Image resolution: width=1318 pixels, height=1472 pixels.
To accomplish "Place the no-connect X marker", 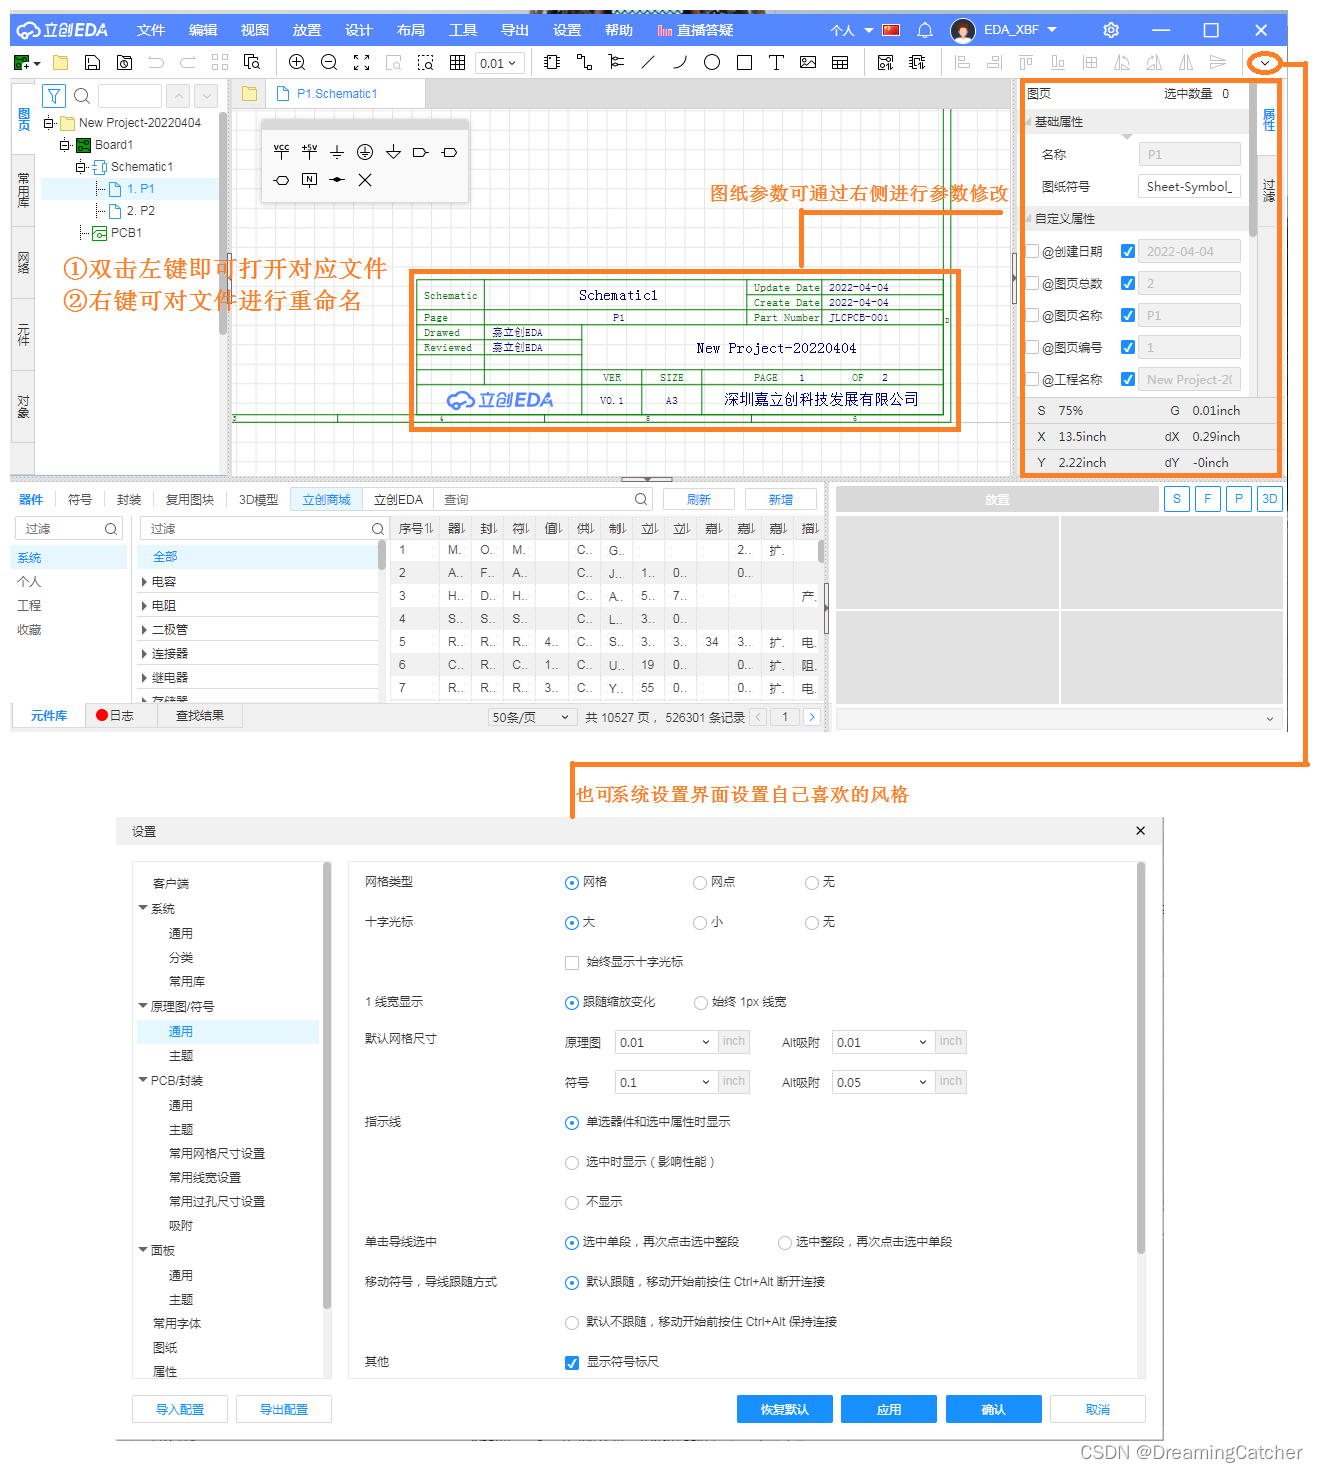I will pos(365,180).
